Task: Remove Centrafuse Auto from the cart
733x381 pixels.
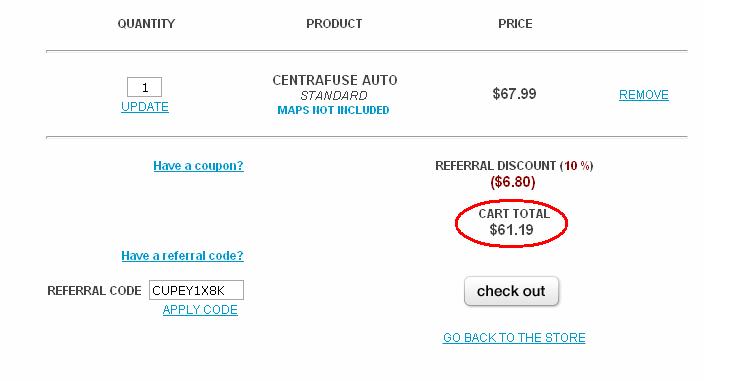Action: (x=644, y=95)
